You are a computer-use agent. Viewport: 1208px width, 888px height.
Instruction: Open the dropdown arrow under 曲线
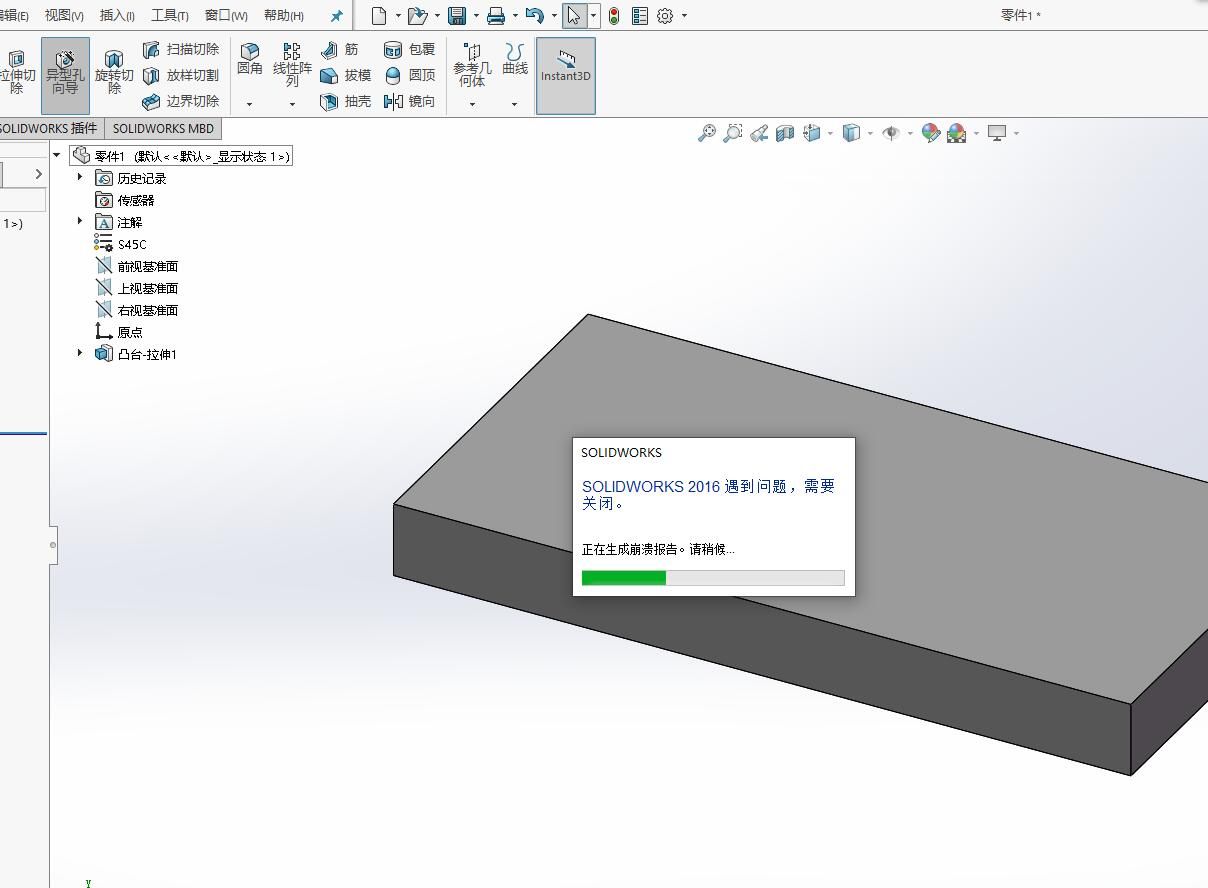click(515, 104)
